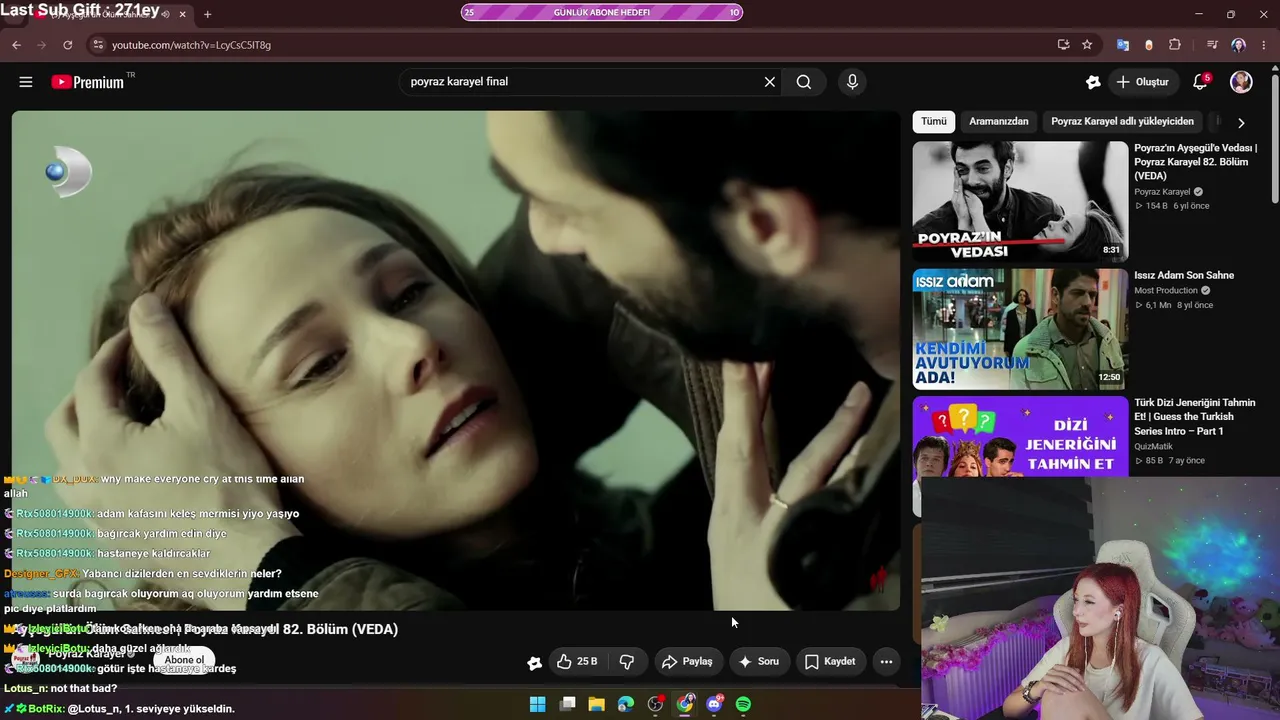Viewport: 1280px width, 720px height.
Task: Share the video with Paylaş
Action: [687, 662]
